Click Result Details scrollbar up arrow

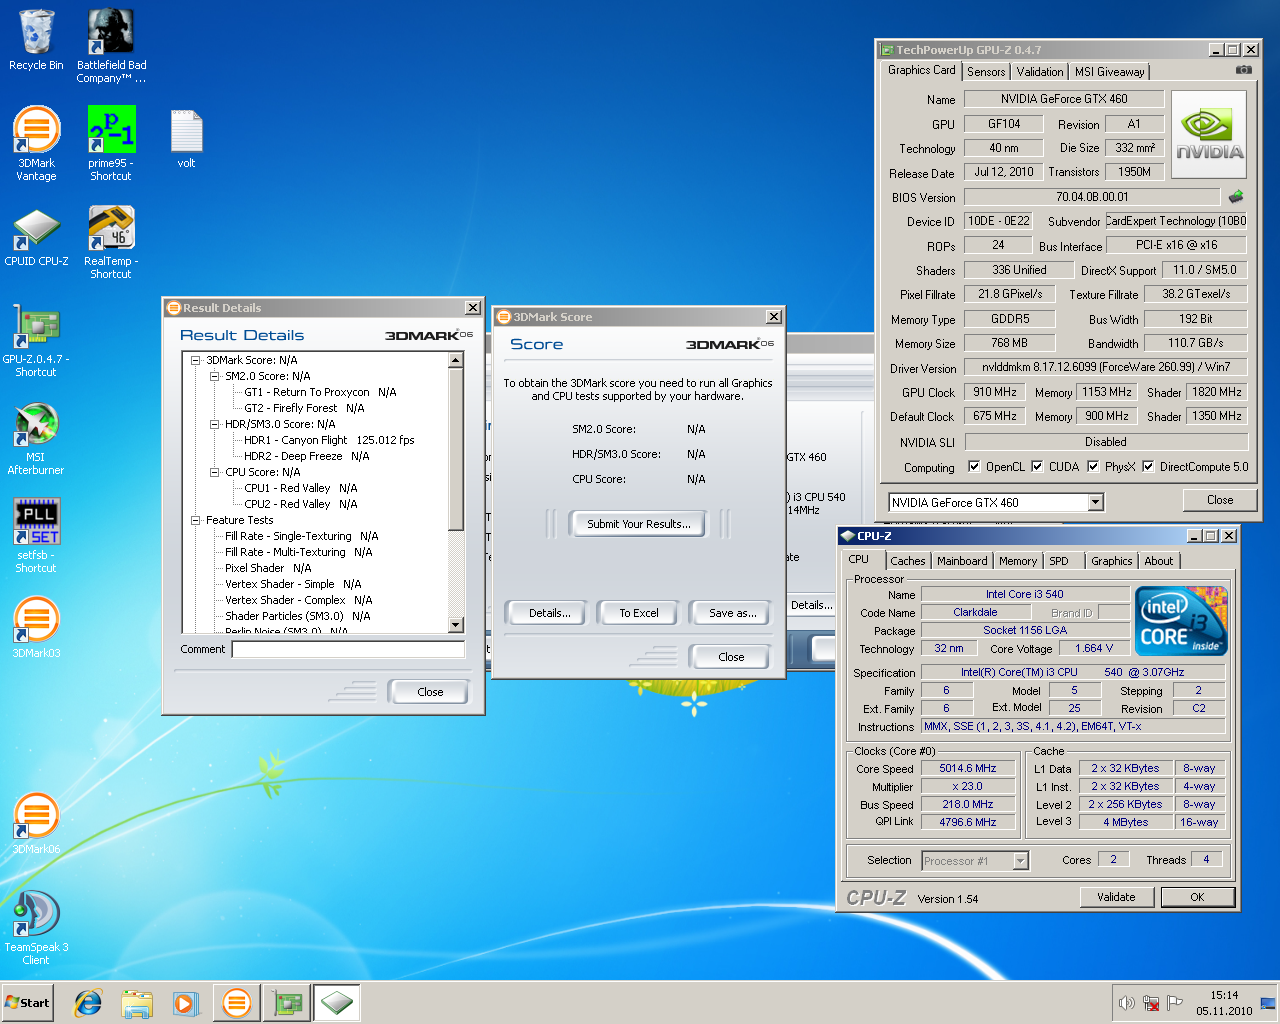pyautogui.click(x=456, y=360)
